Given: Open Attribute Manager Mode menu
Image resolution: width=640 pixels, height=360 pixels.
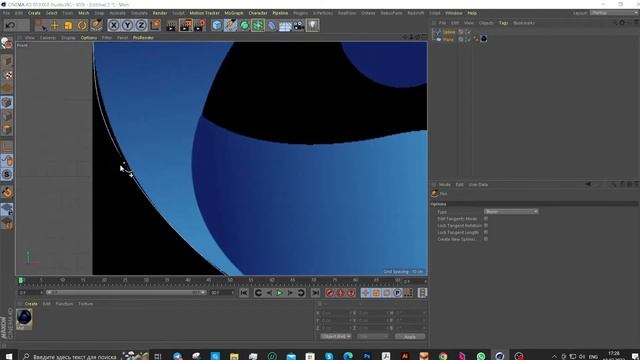Looking at the screenshot, I should (x=444, y=184).
